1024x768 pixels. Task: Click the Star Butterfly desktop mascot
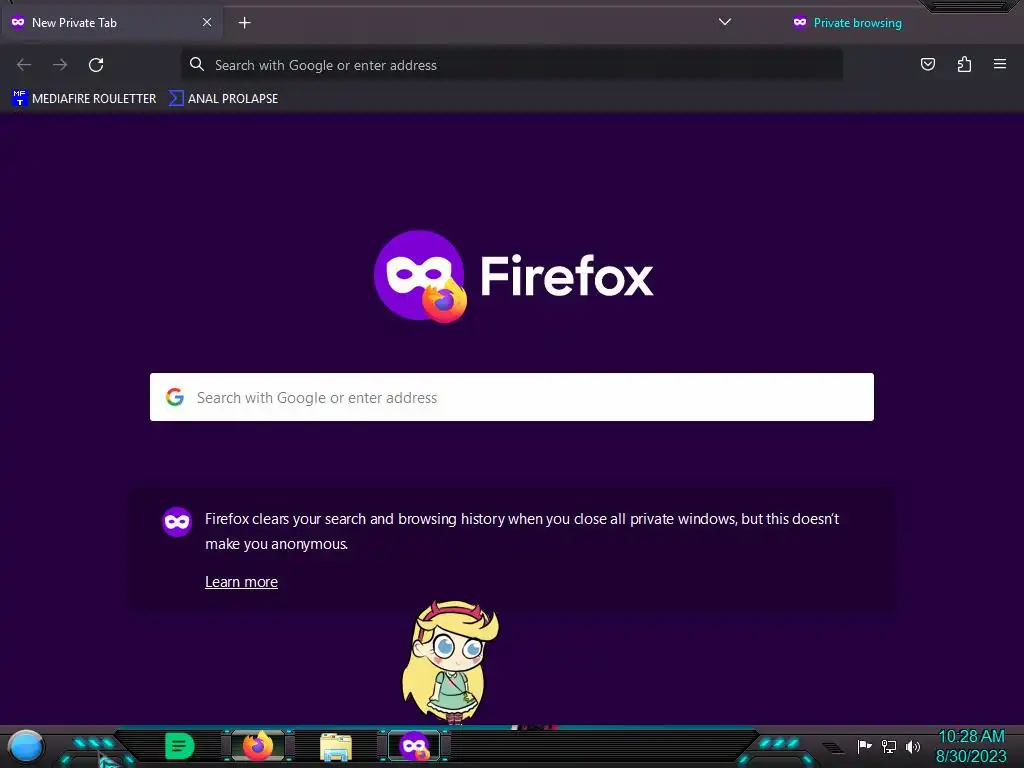point(449,662)
